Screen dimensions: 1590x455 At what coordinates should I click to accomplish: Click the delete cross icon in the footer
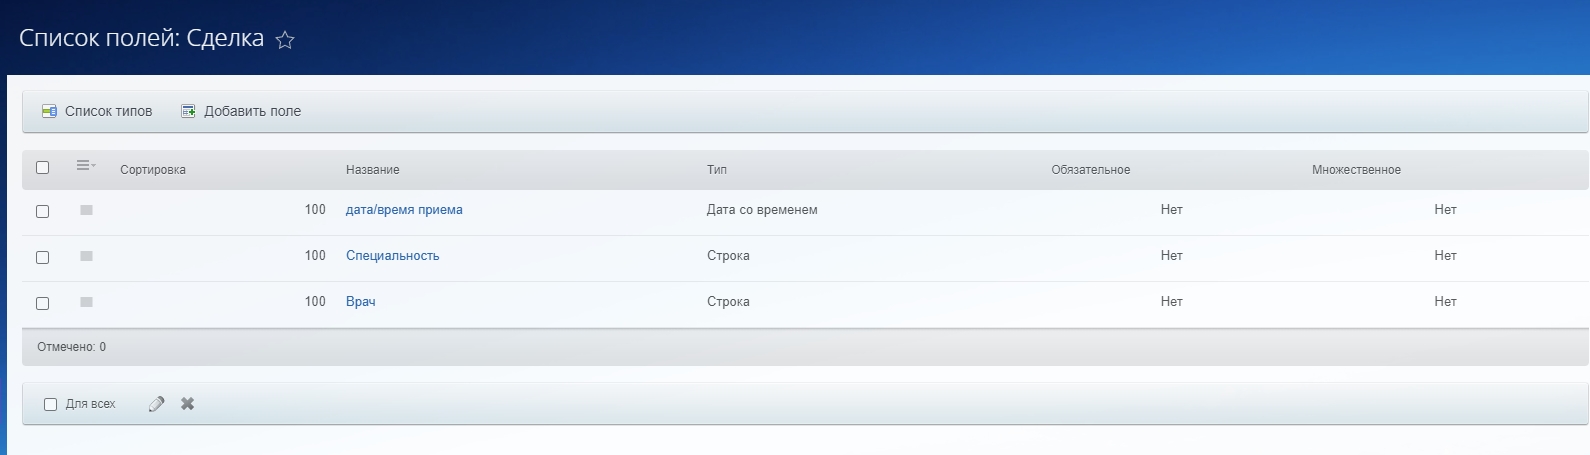tap(187, 404)
